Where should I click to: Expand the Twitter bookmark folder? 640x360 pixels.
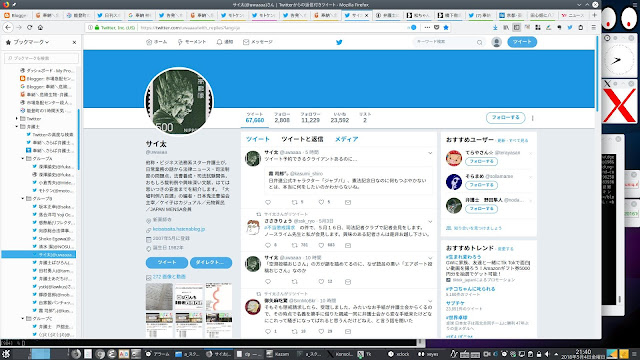coord(17,118)
